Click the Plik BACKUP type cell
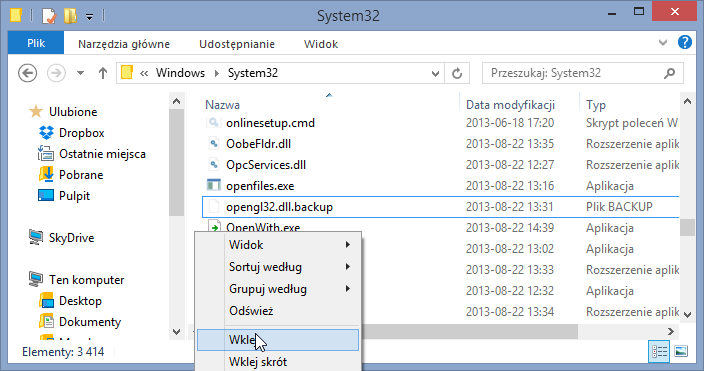Image resolution: width=704 pixels, height=371 pixels. coord(619,207)
